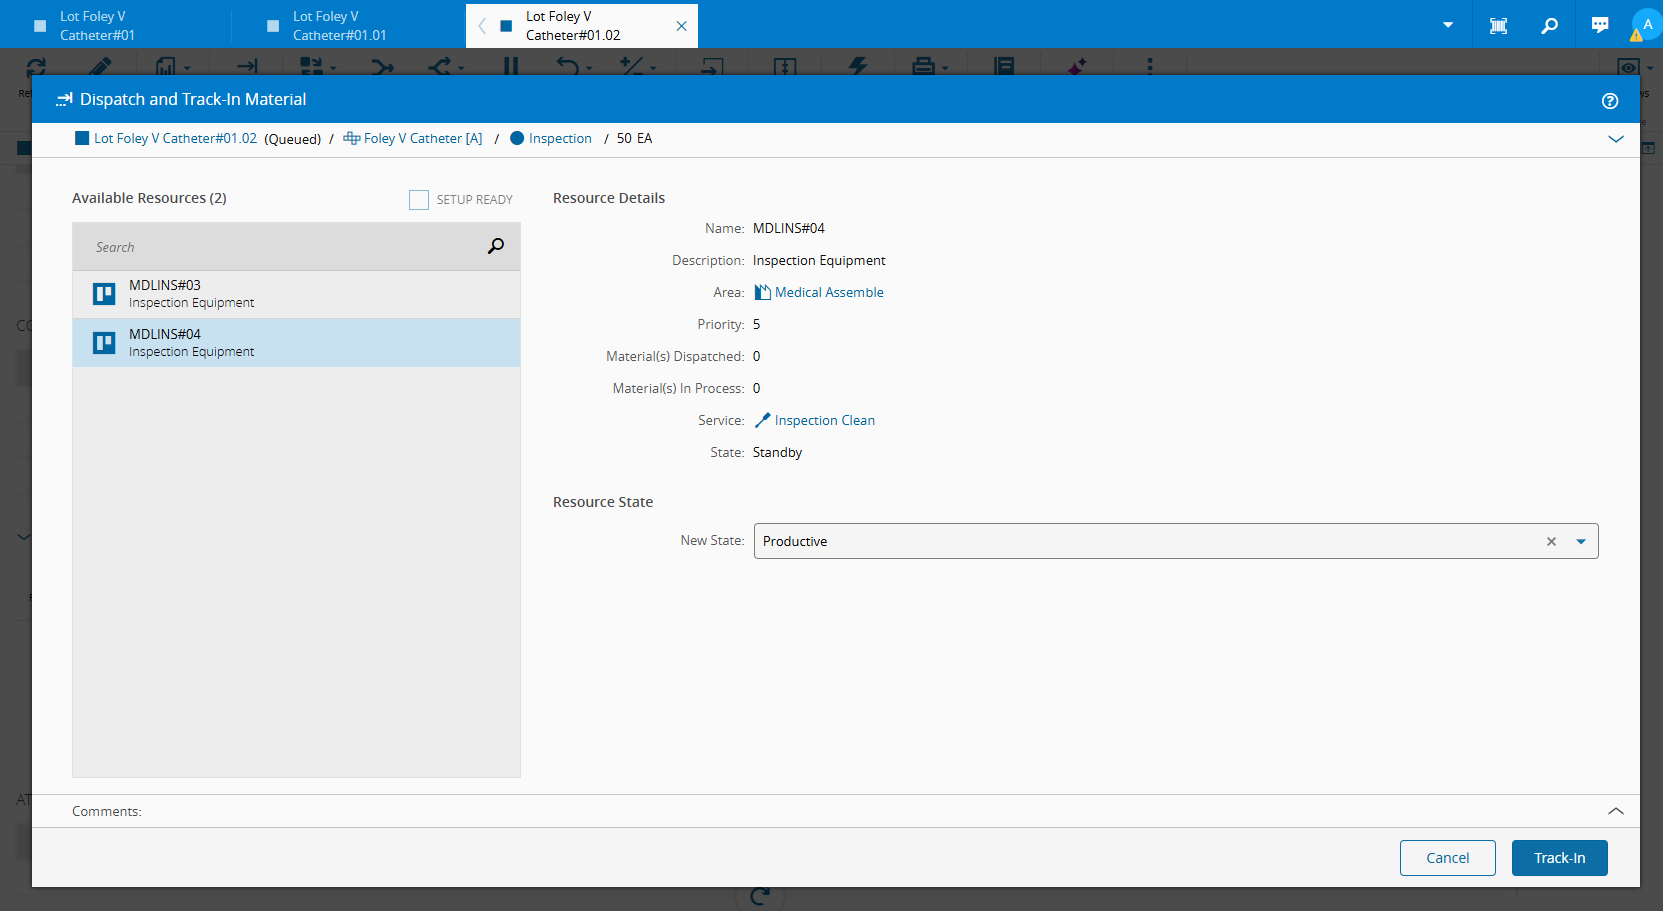The width and height of the screenshot is (1663, 911).
Task: Clear the New State value with X
Action: pyautogui.click(x=1551, y=541)
